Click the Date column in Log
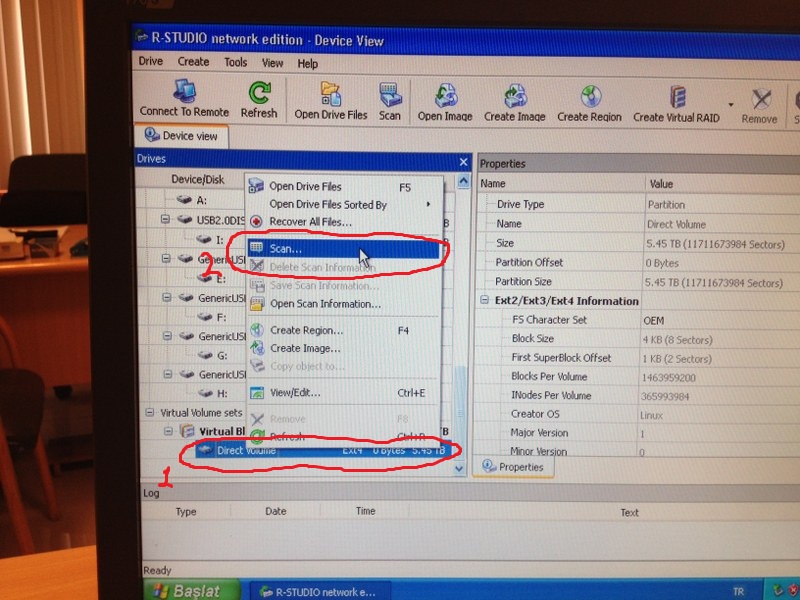 [x=276, y=511]
